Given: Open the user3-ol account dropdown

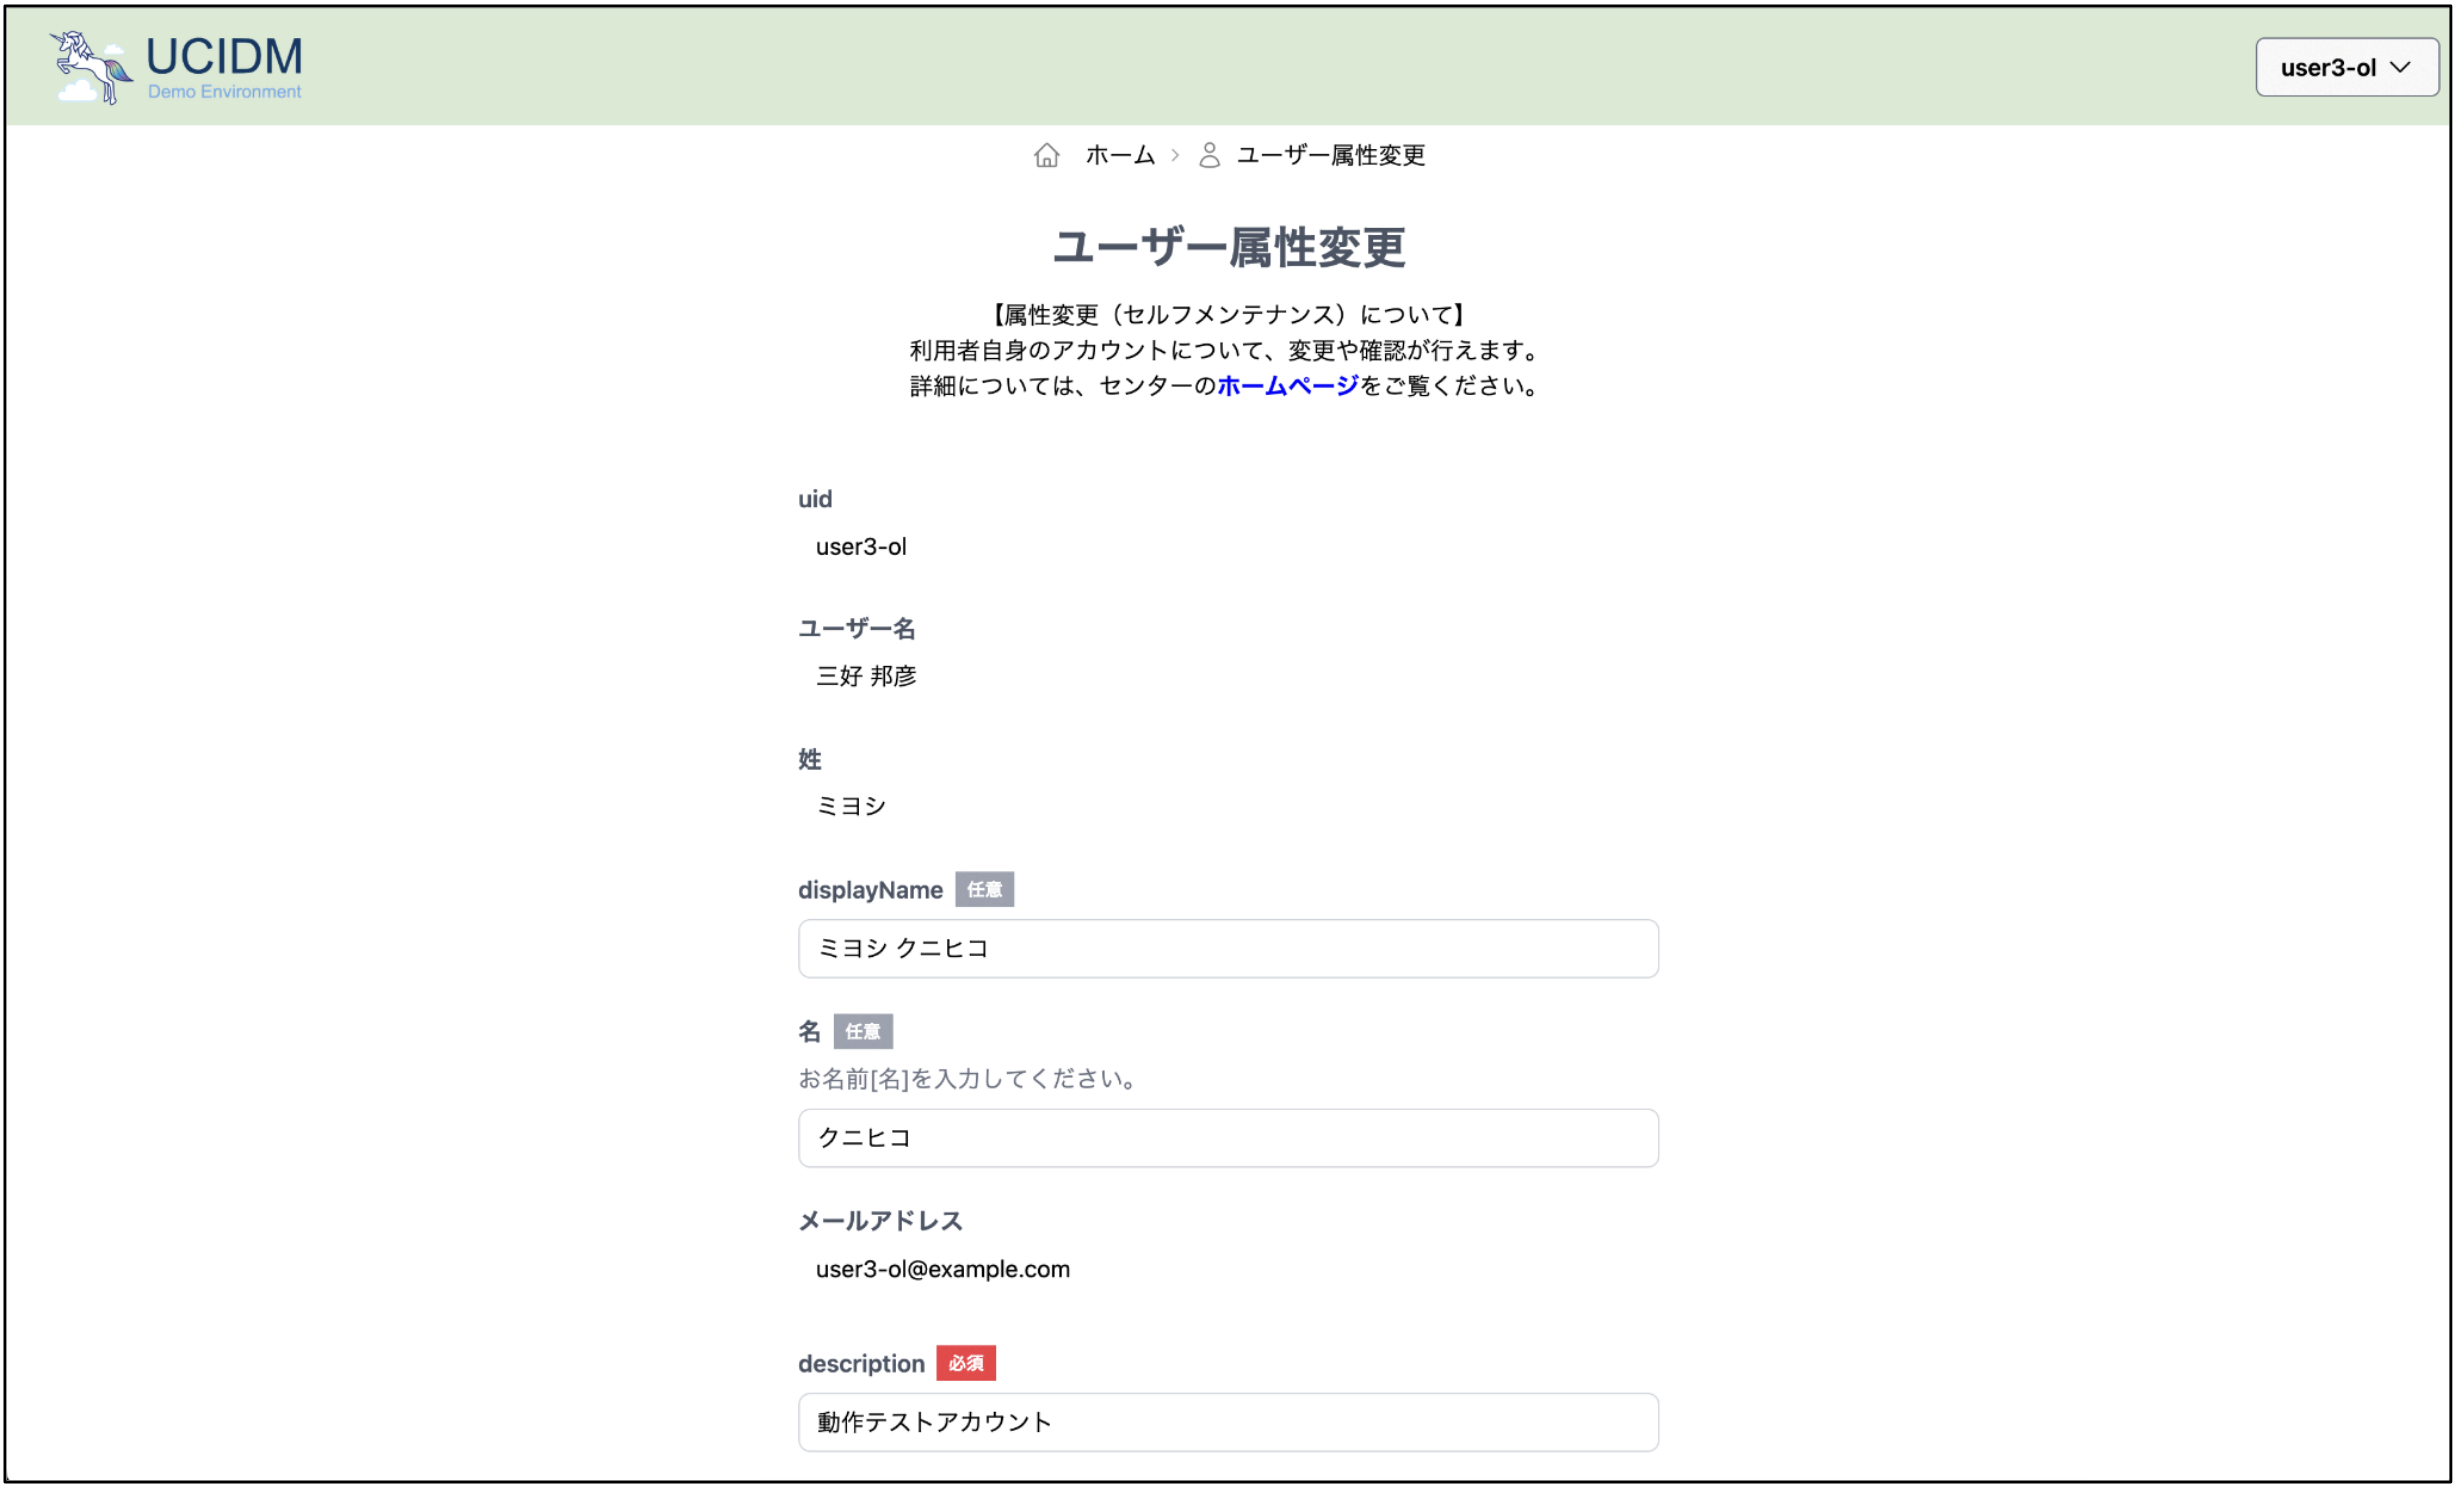Looking at the screenshot, I should (x=2346, y=67).
